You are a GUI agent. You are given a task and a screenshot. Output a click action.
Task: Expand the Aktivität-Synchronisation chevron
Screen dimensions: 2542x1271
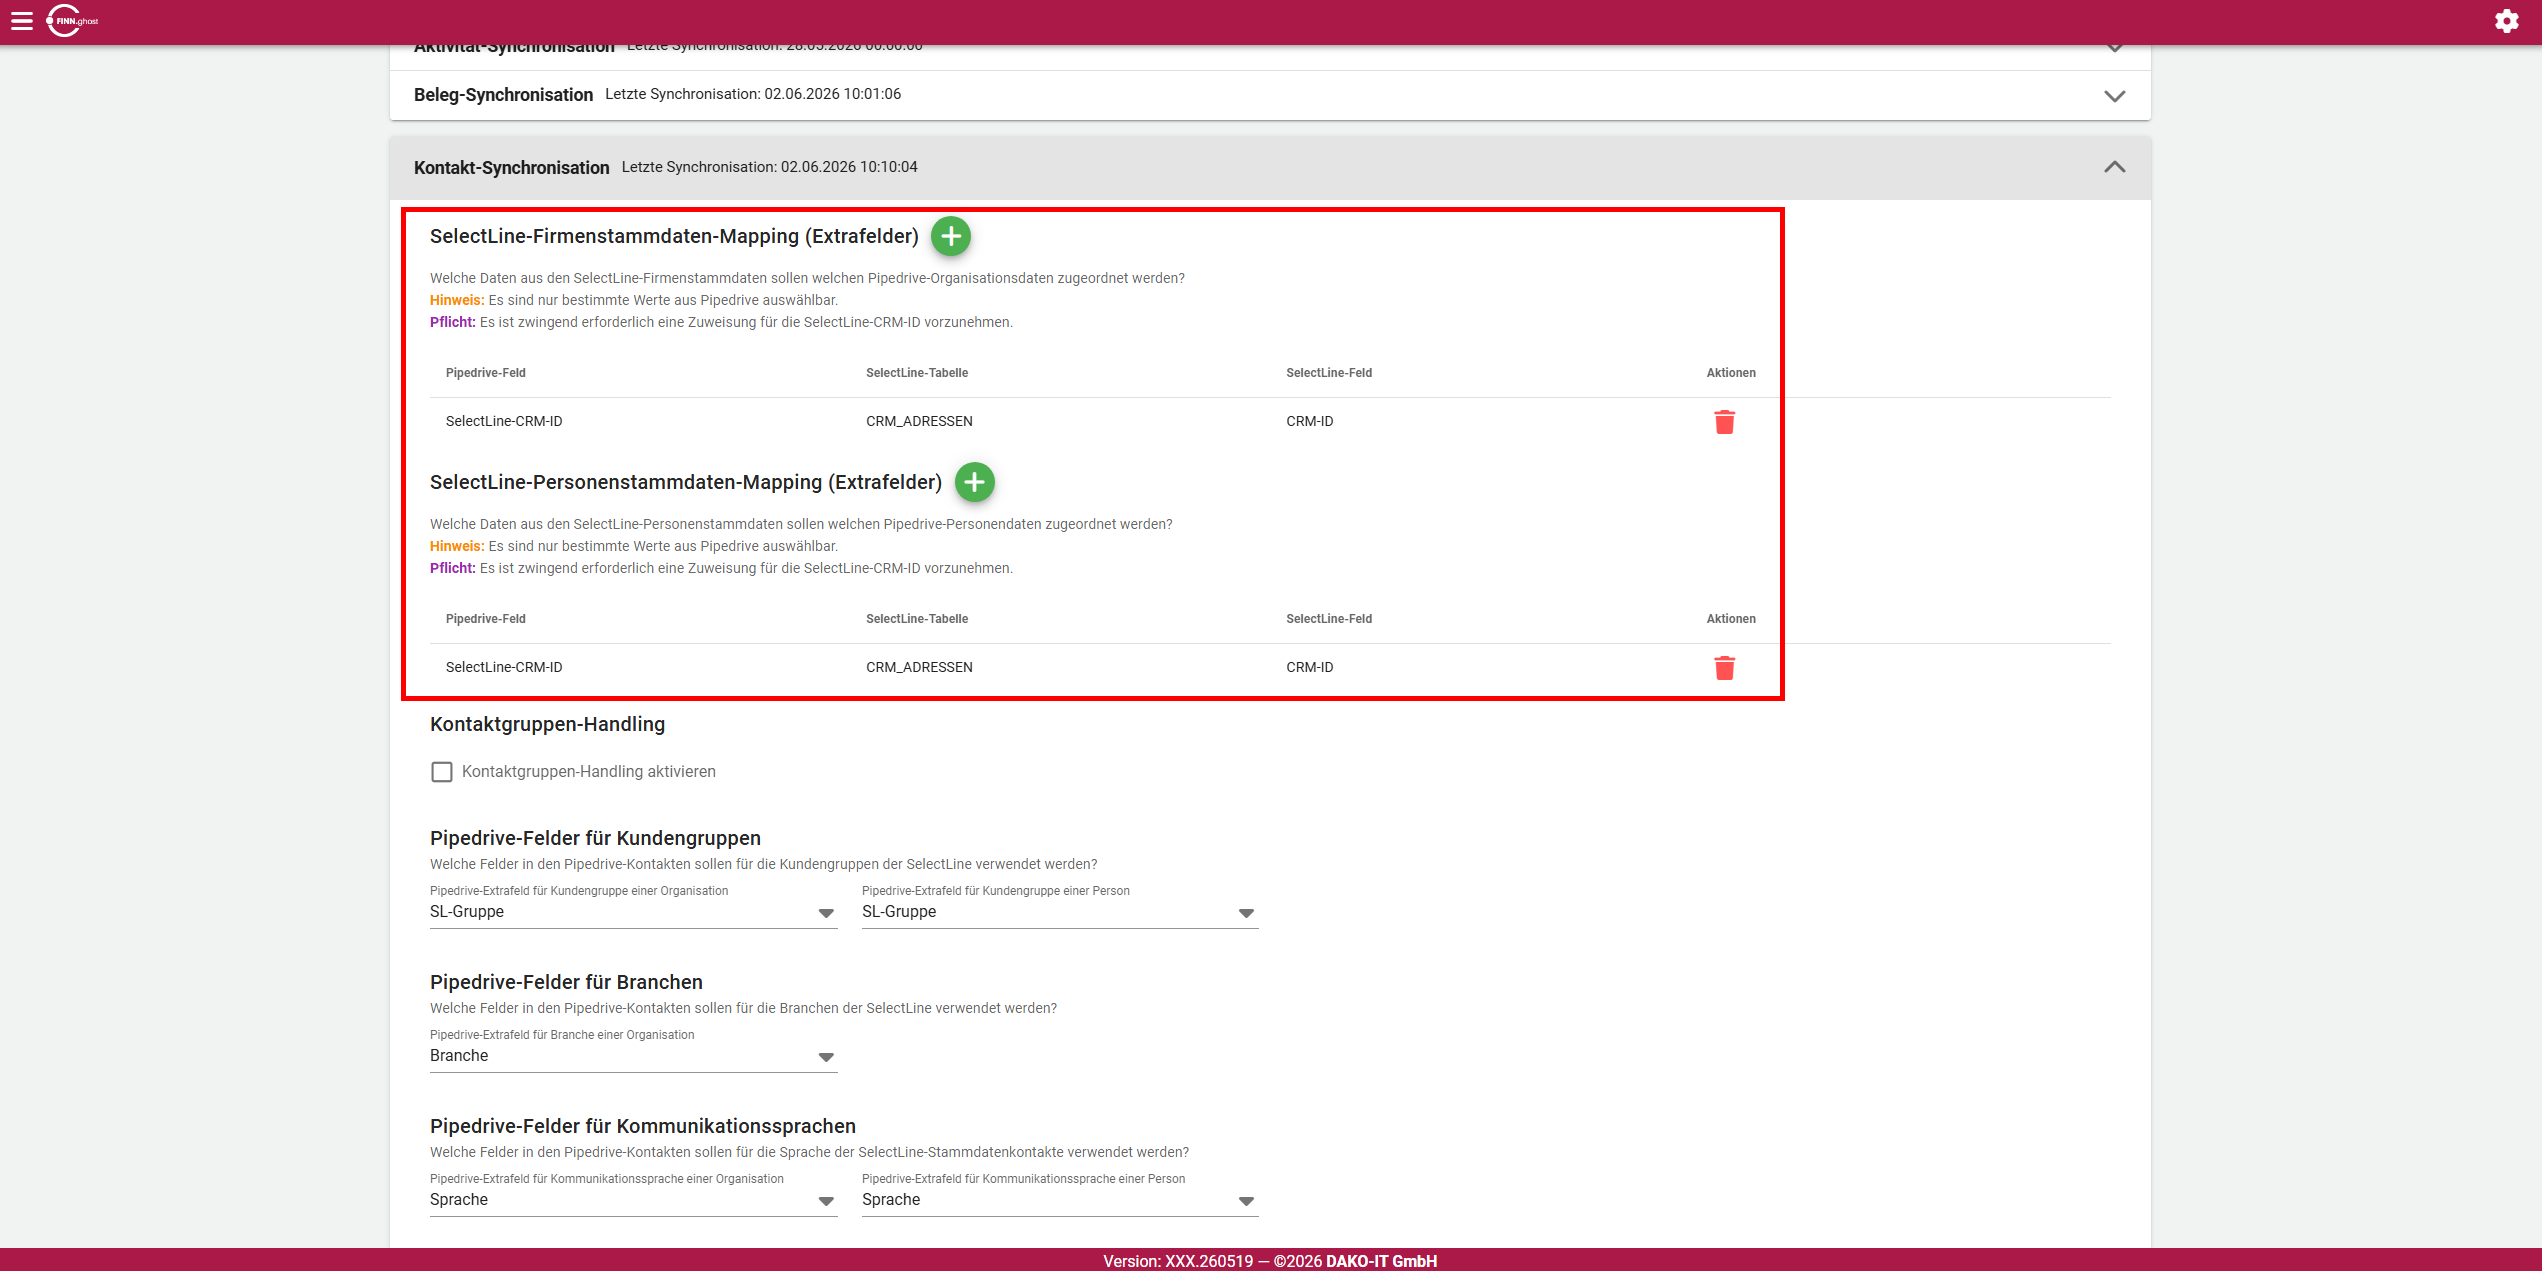pos(2114,48)
